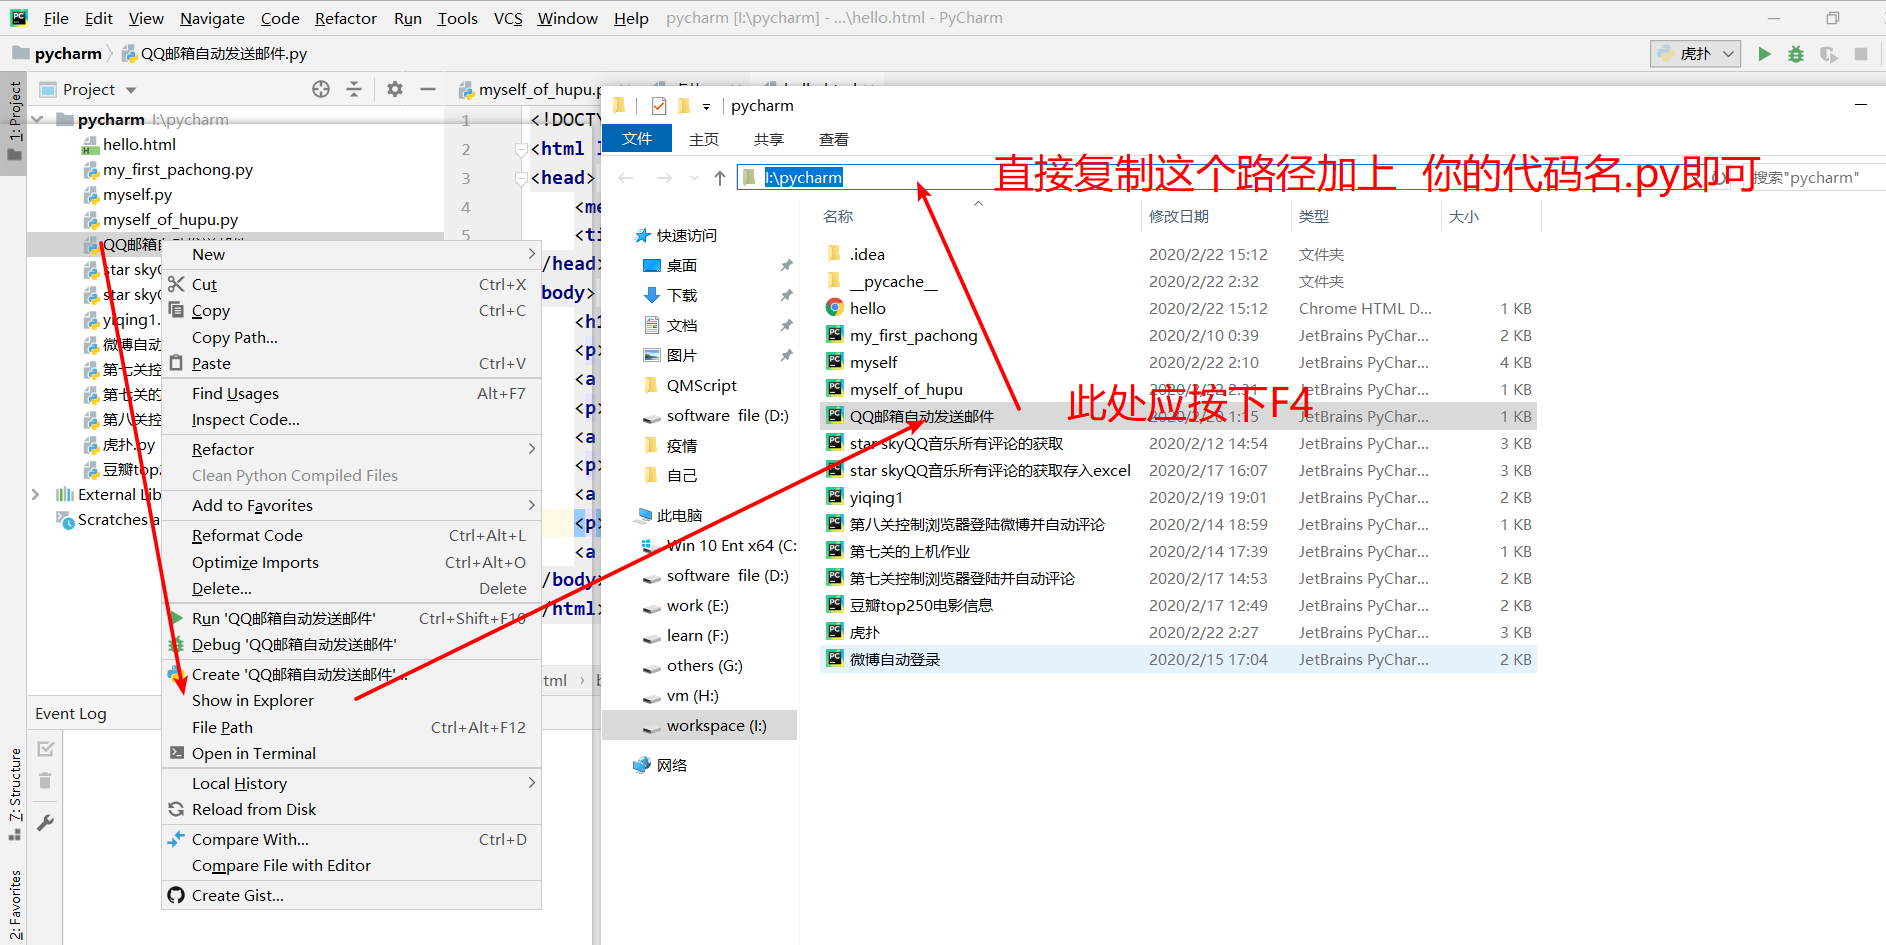
Task: Click the green Run button in PyCharm toolbar
Action: pos(1764,54)
